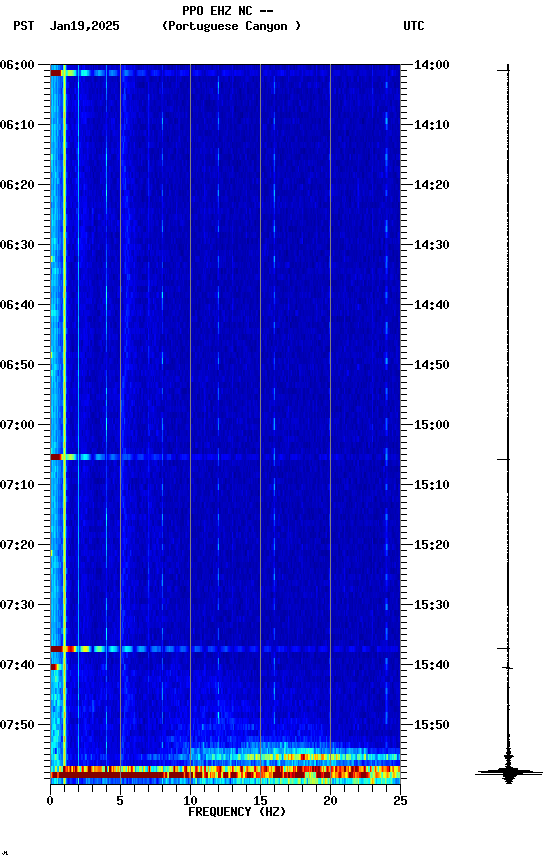
Task: Click the '10' frequency axis label
Action: (x=190, y=801)
